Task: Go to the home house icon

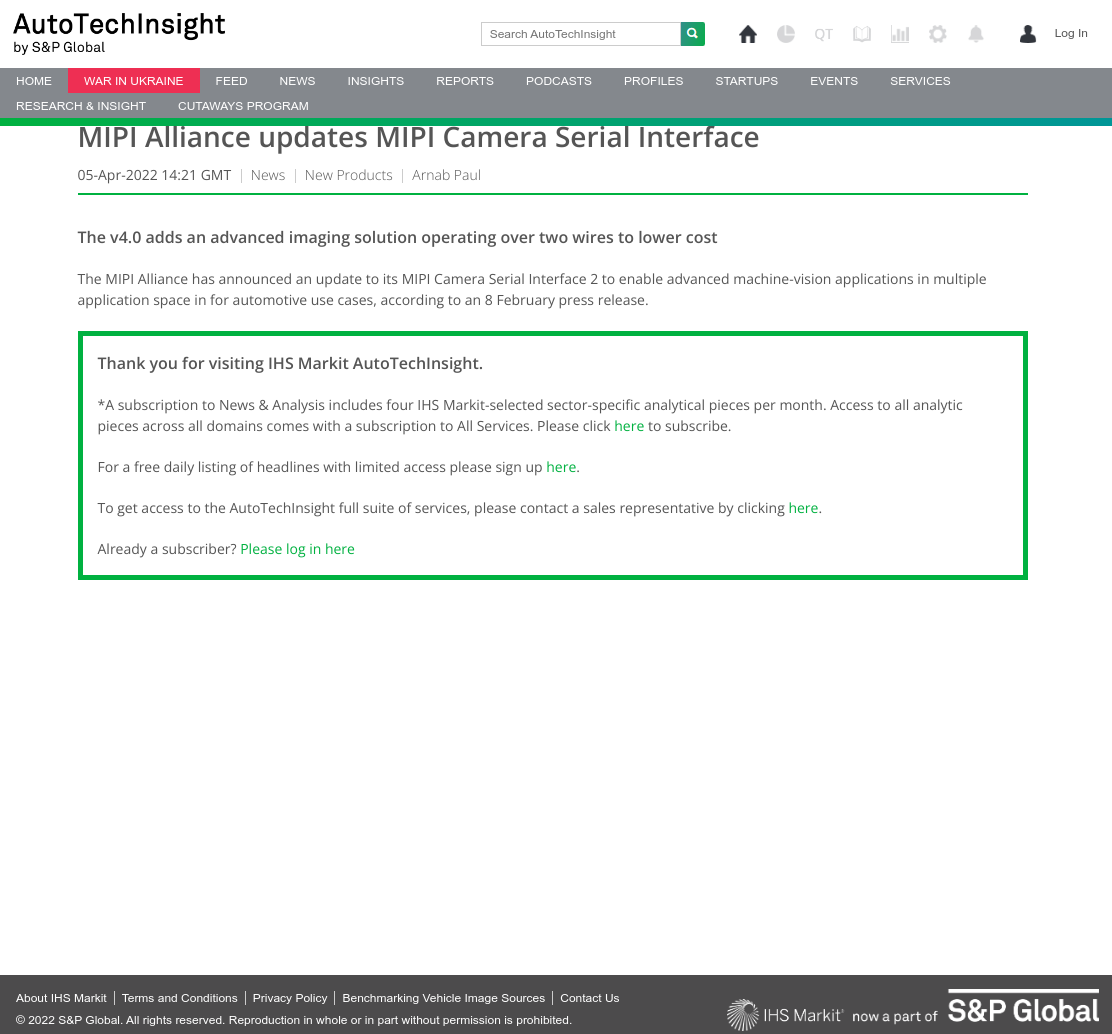Action: 747,34
